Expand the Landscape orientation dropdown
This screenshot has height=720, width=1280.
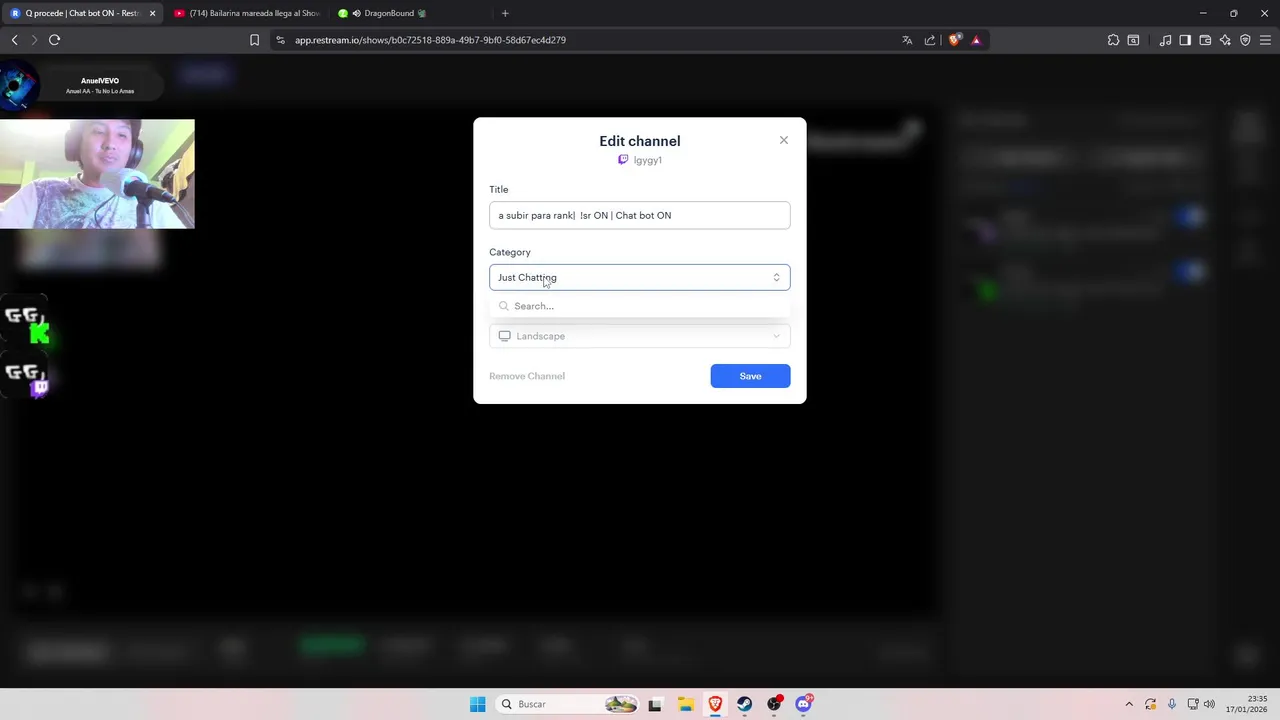[x=639, y=336]
